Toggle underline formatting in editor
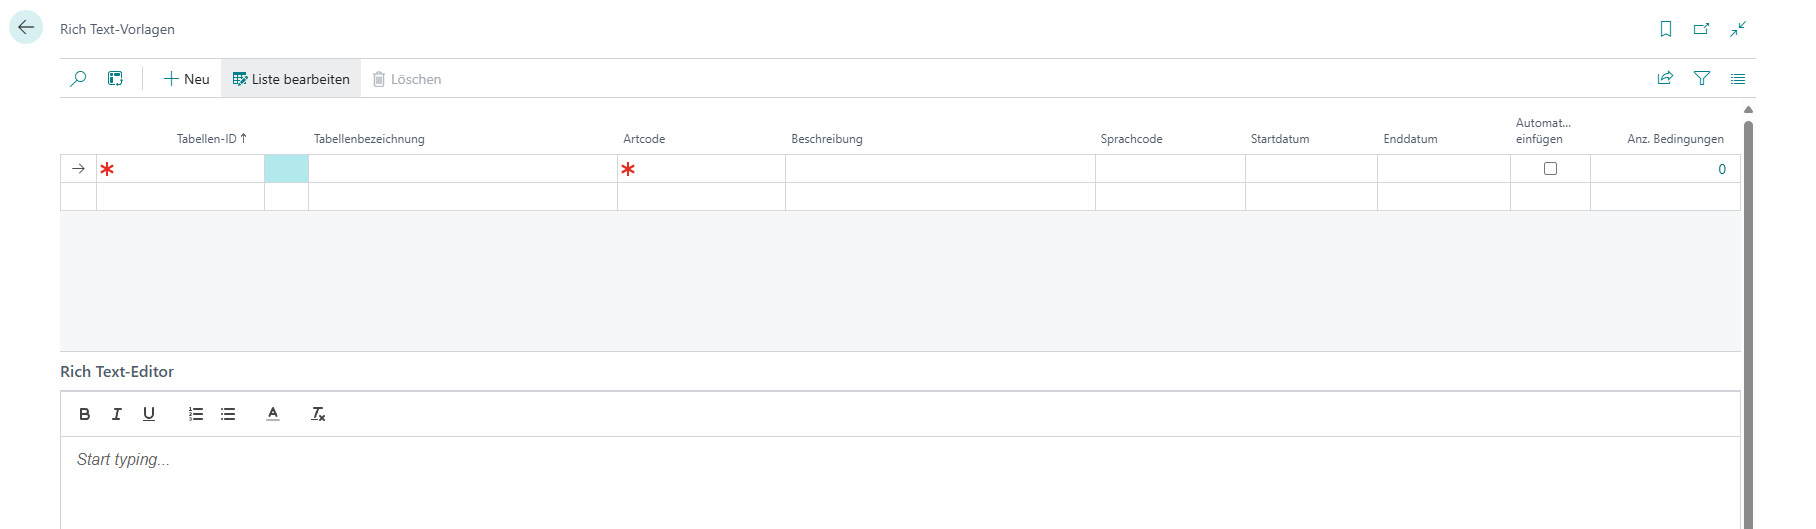1816x529 pixels. [x=149, y=414]
